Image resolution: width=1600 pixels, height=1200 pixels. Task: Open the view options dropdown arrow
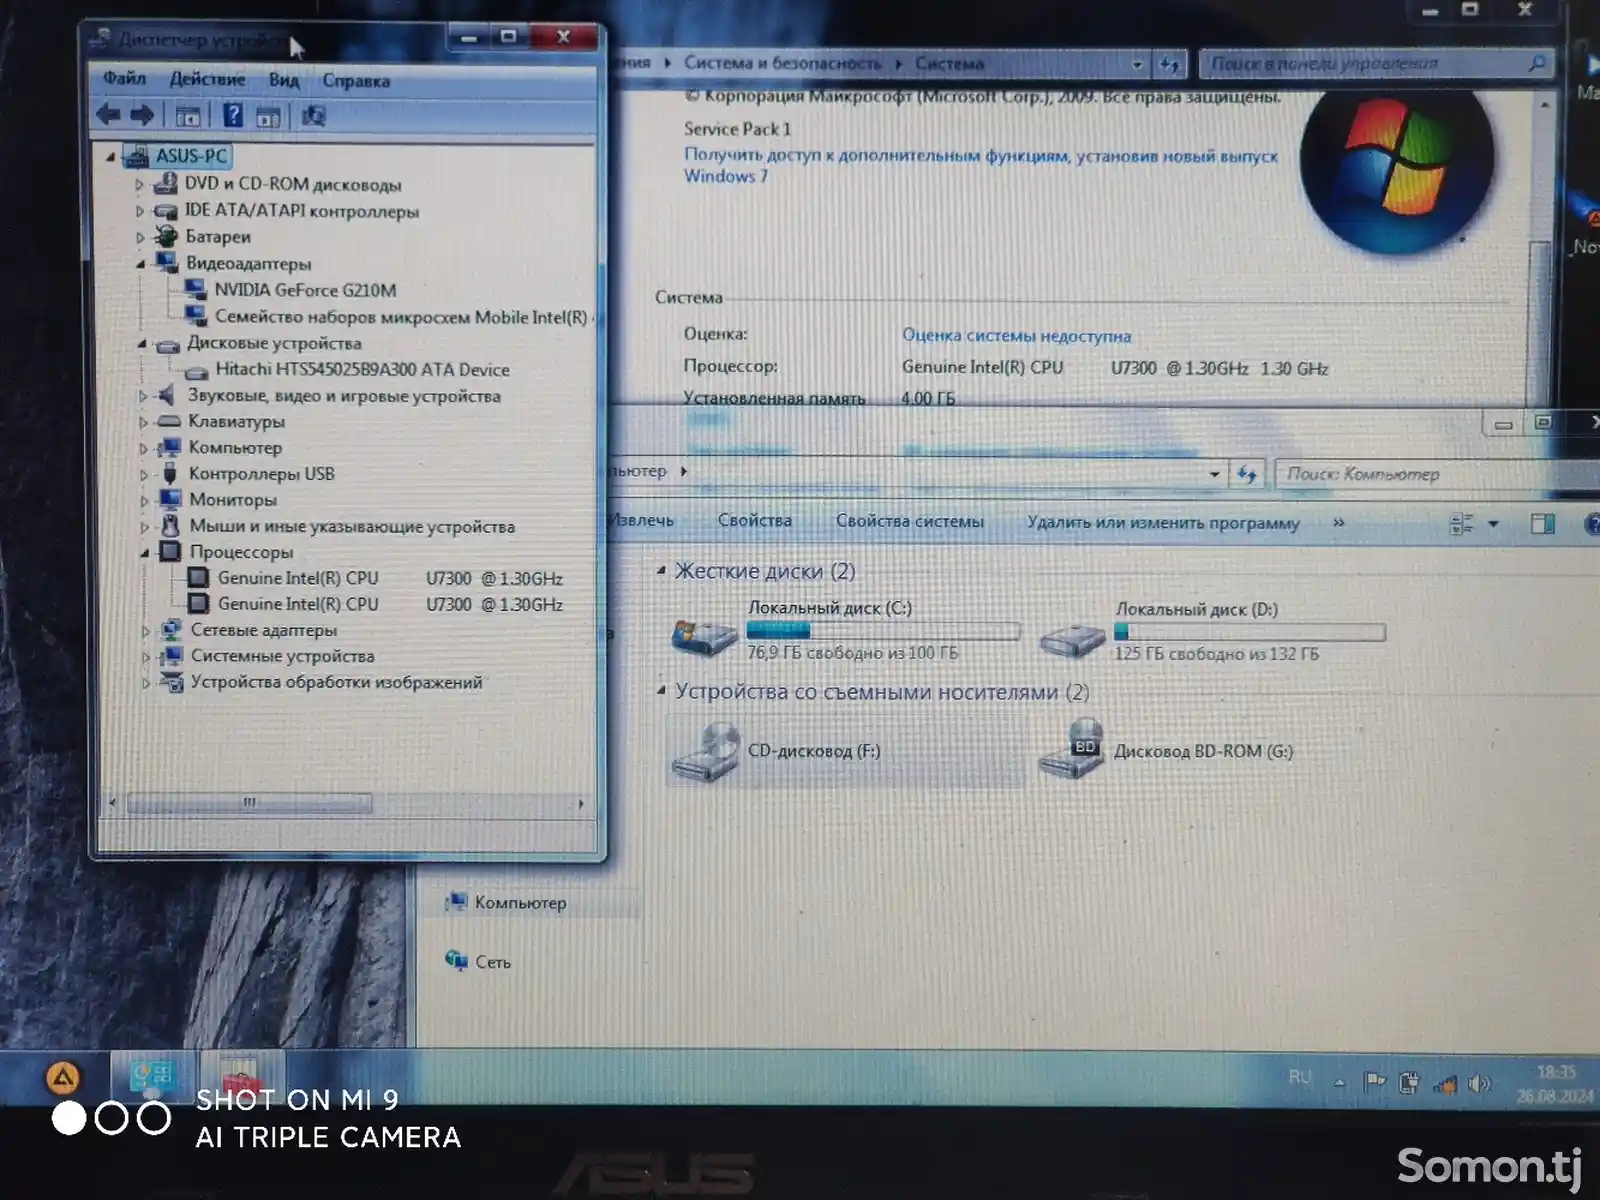pos(1493,524)
